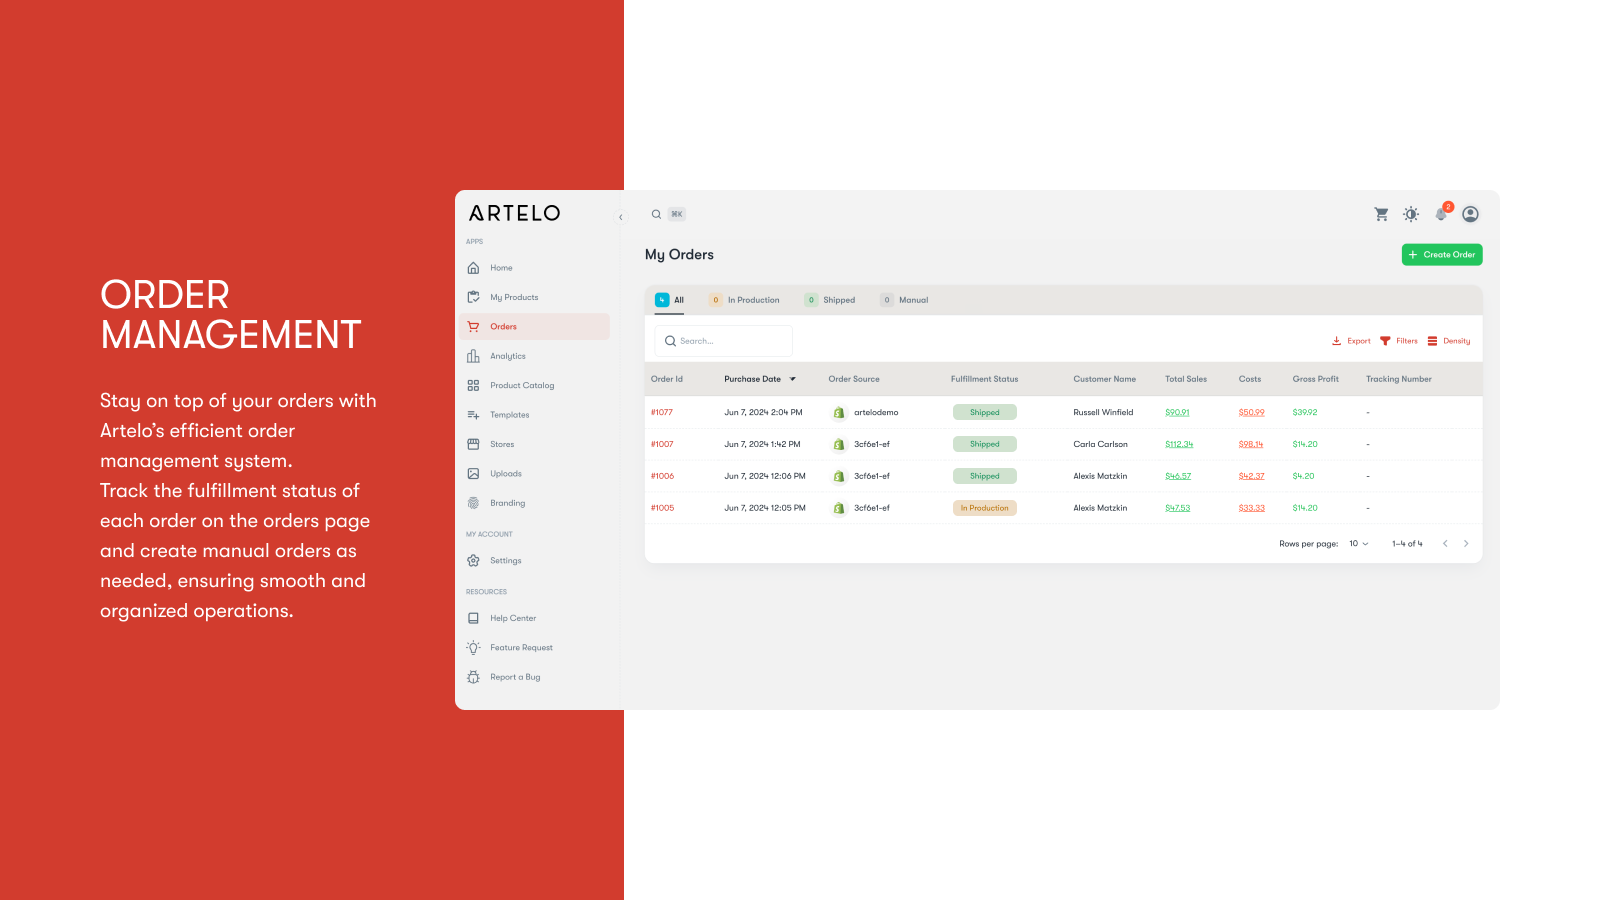Screen dimensions: 1600x900
Task: Open order #1007 link
Action: [662, 444]
